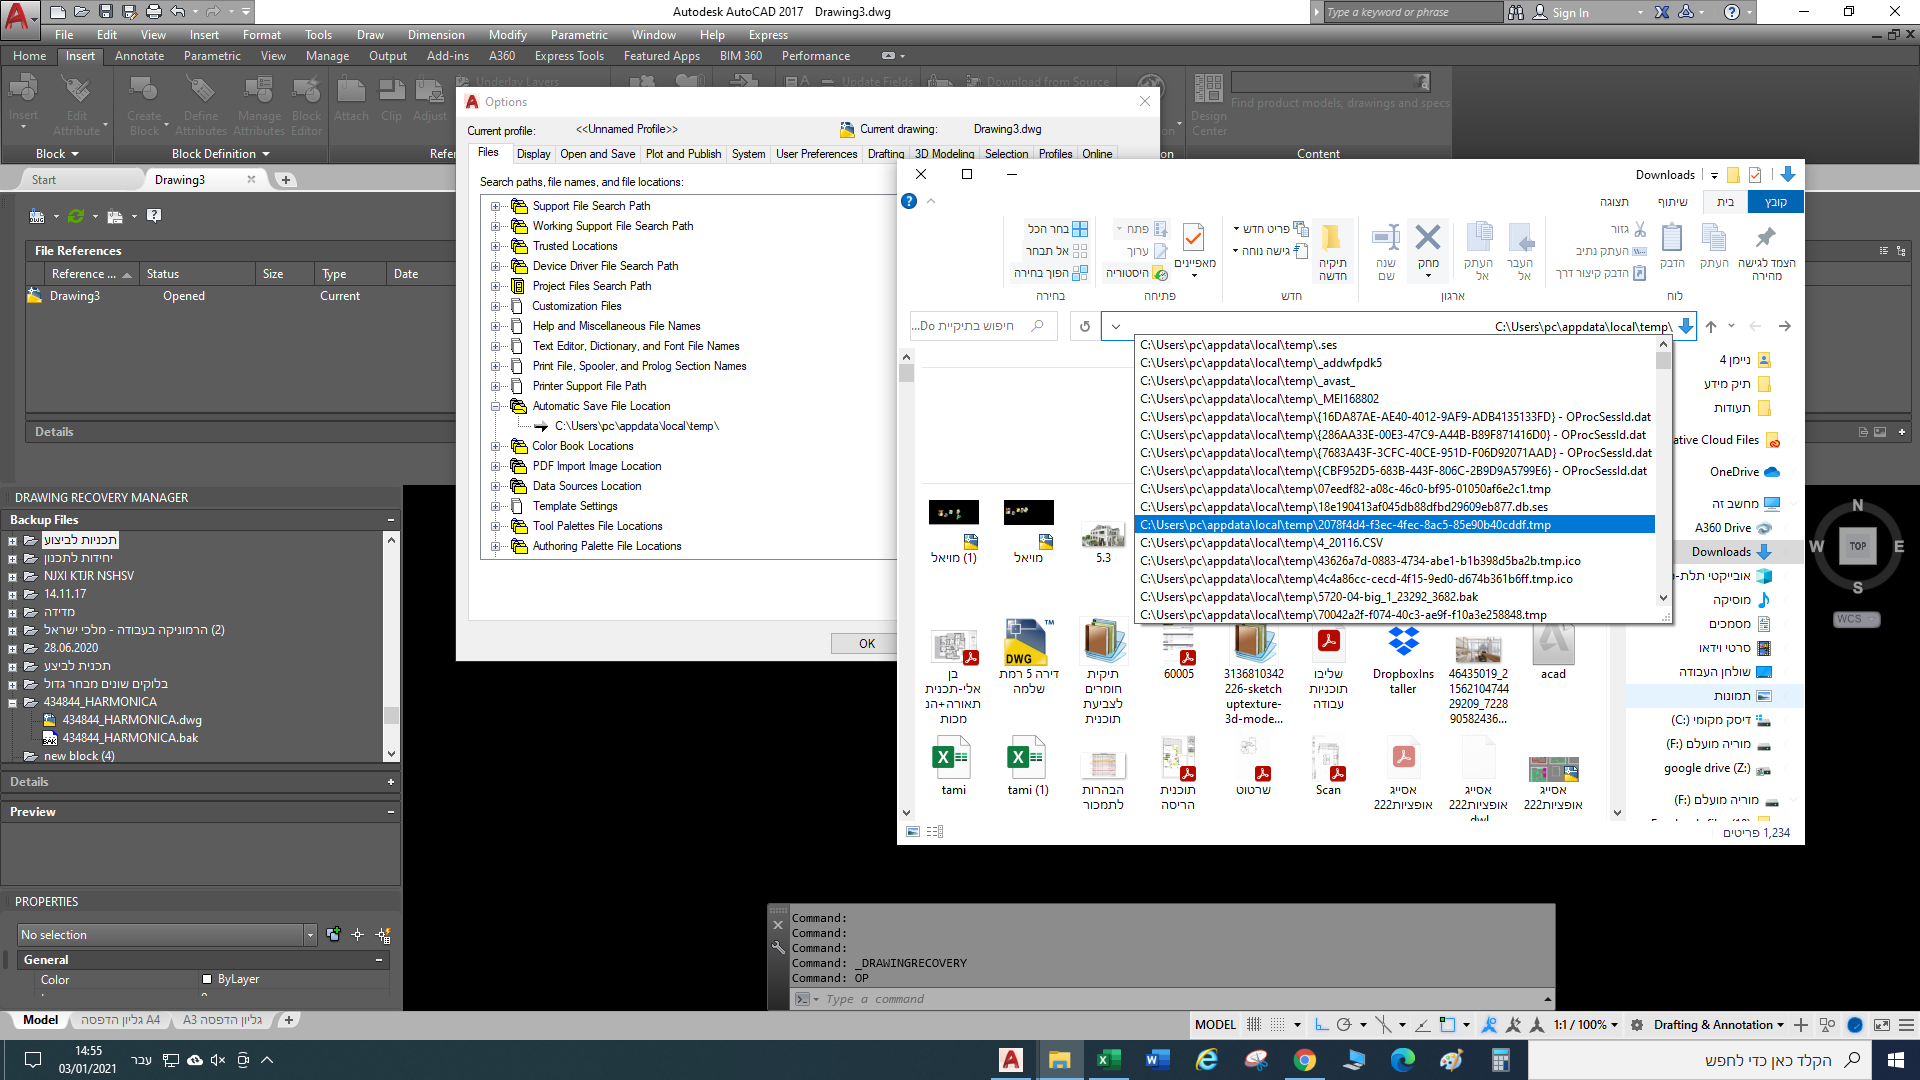Click the Excel icon in taskbar

point(1108,1060)
